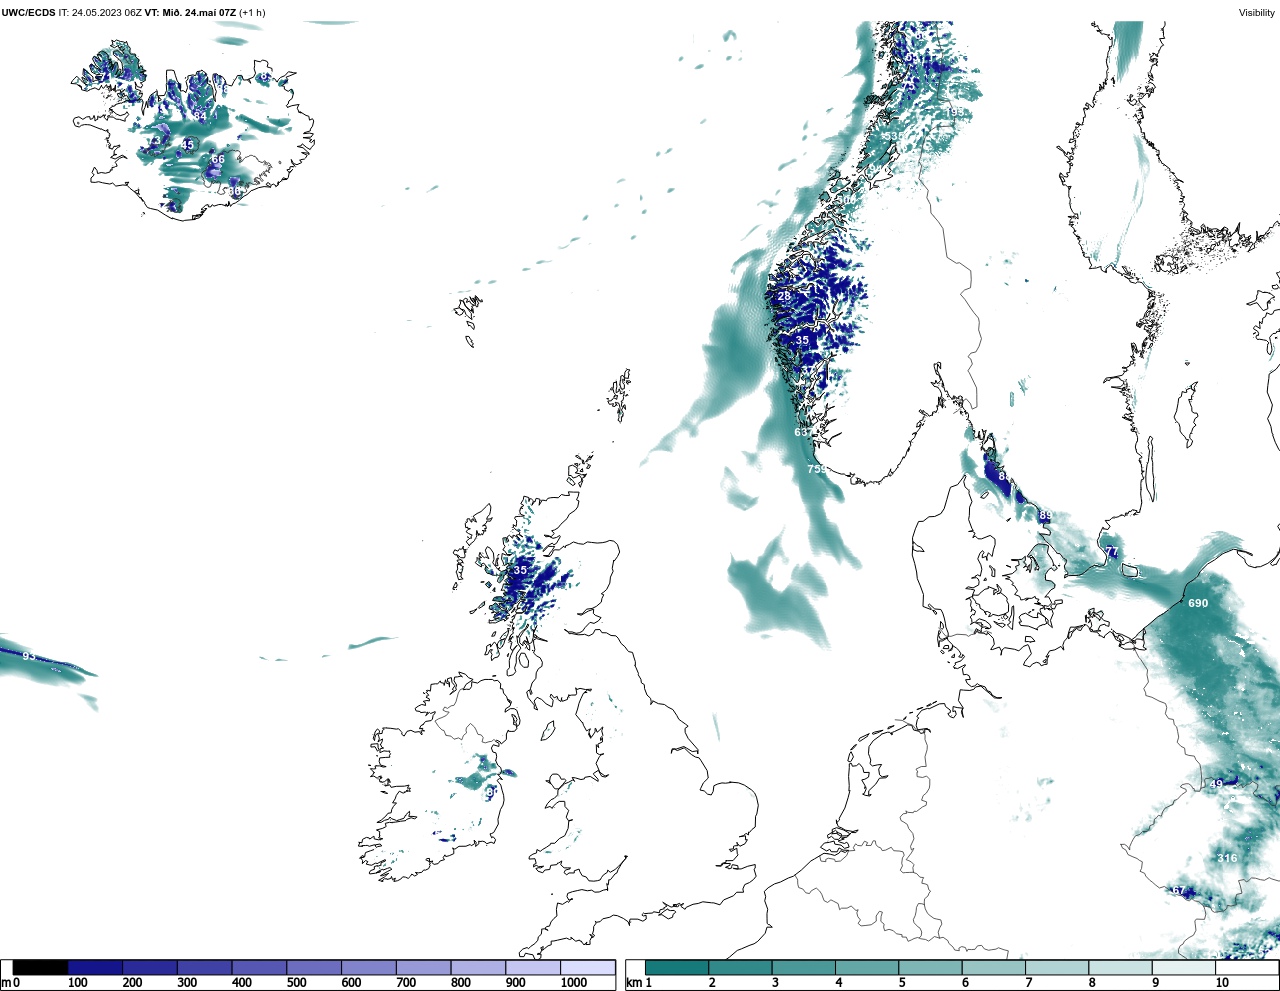The width and height of the screenshot is (1280, 991).
Task: Click the UWC/ECDS header label
Action: pos(28,13)
